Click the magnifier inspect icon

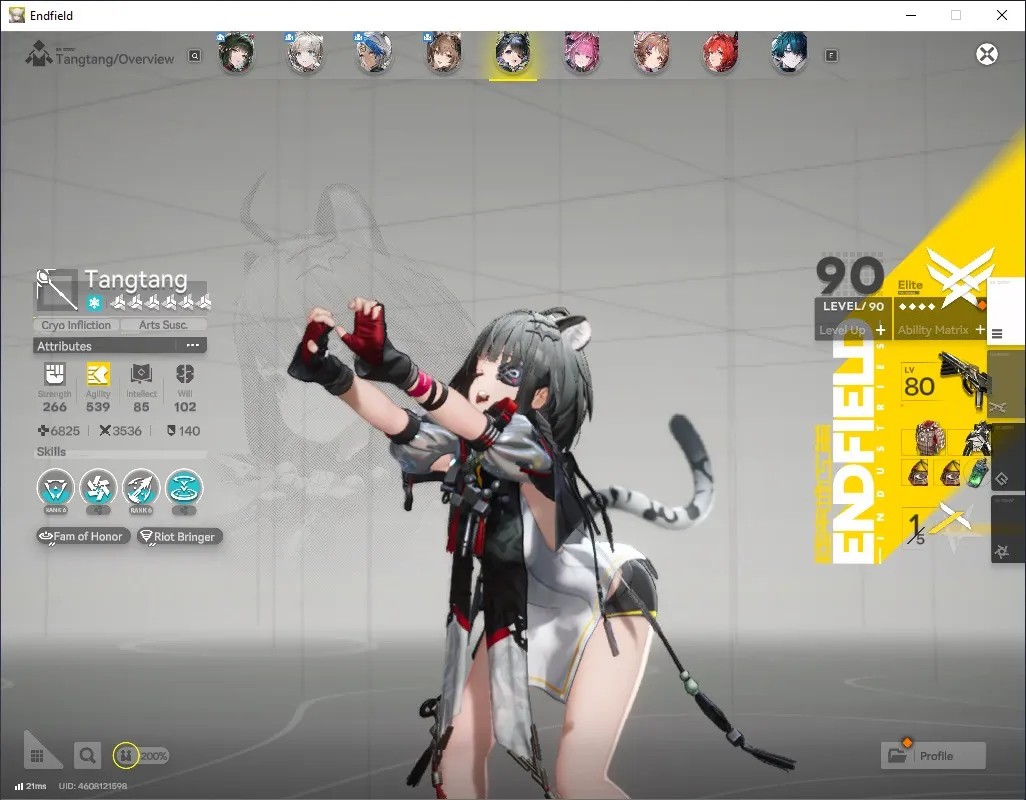[x=87, y=756]
